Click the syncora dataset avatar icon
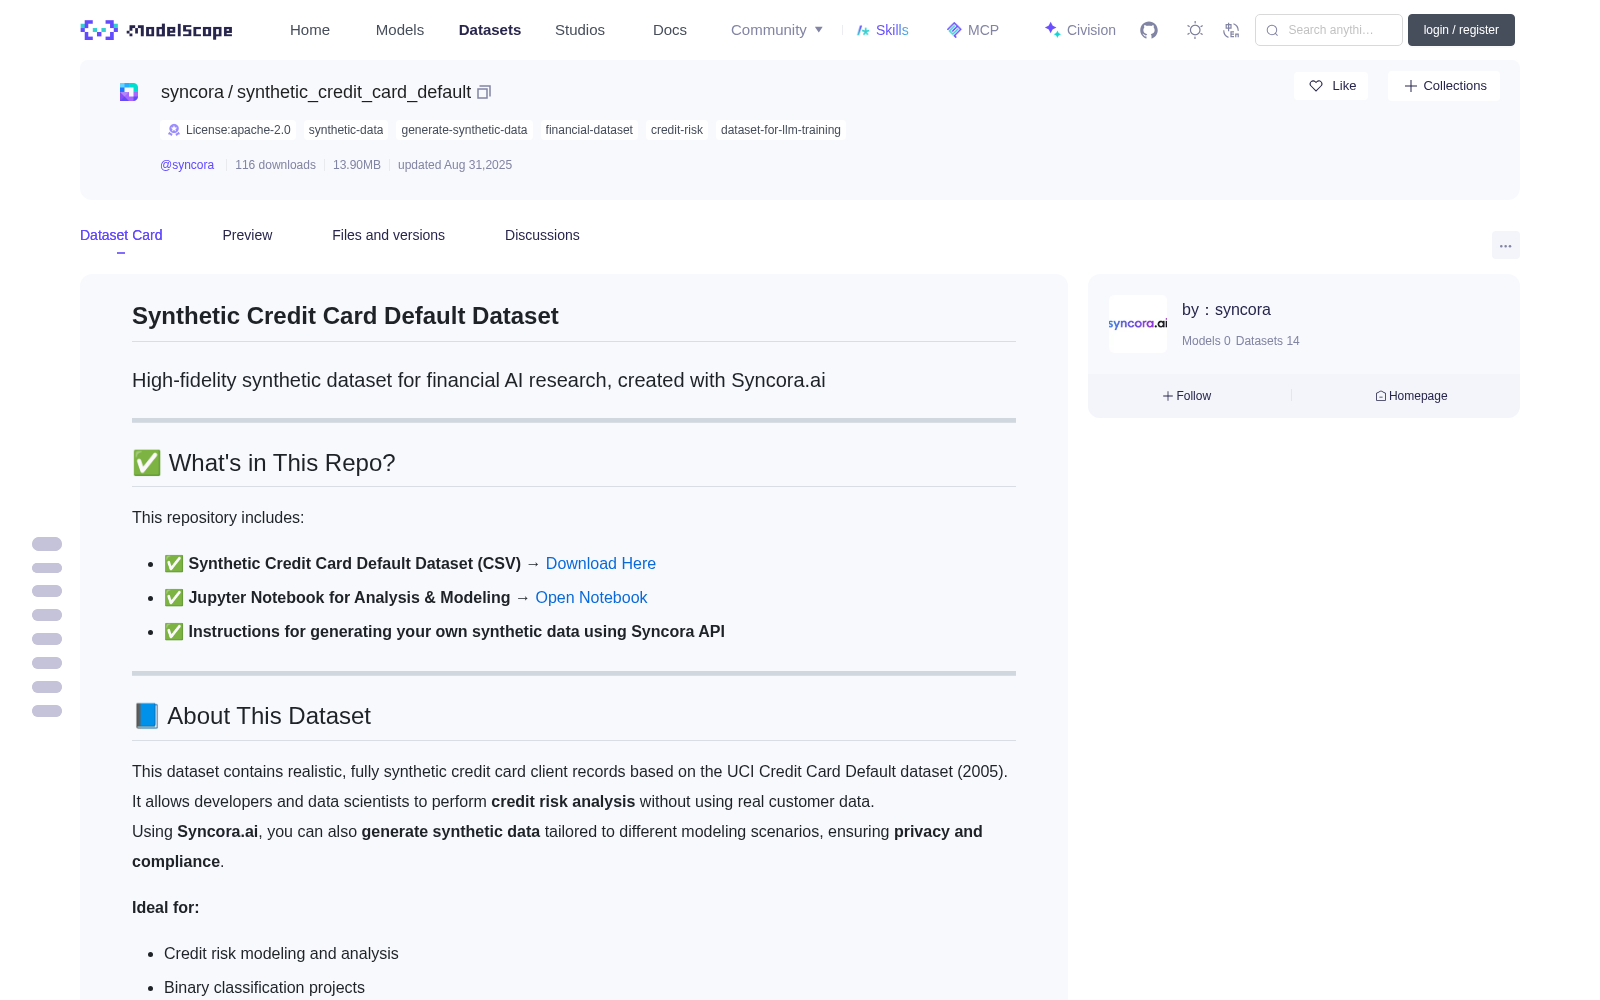Image resolution: width=1600 pixels, height=1000 pixels. point(129,92)
